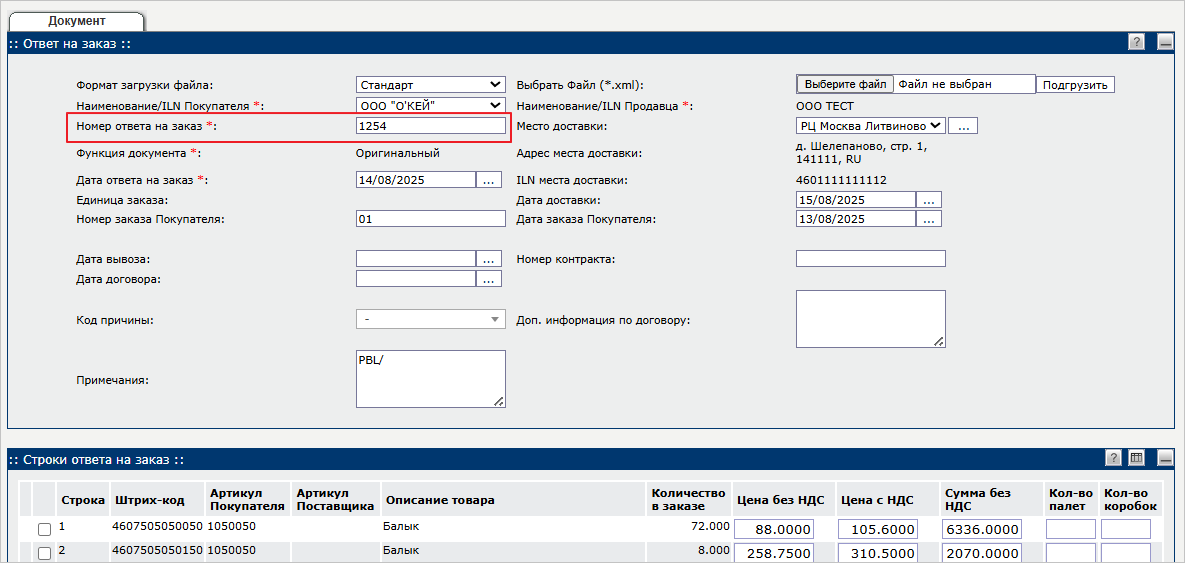The image size is (1185, 563).
Task: Open calendar for delivery date field
Action: (x=929, y=200)
